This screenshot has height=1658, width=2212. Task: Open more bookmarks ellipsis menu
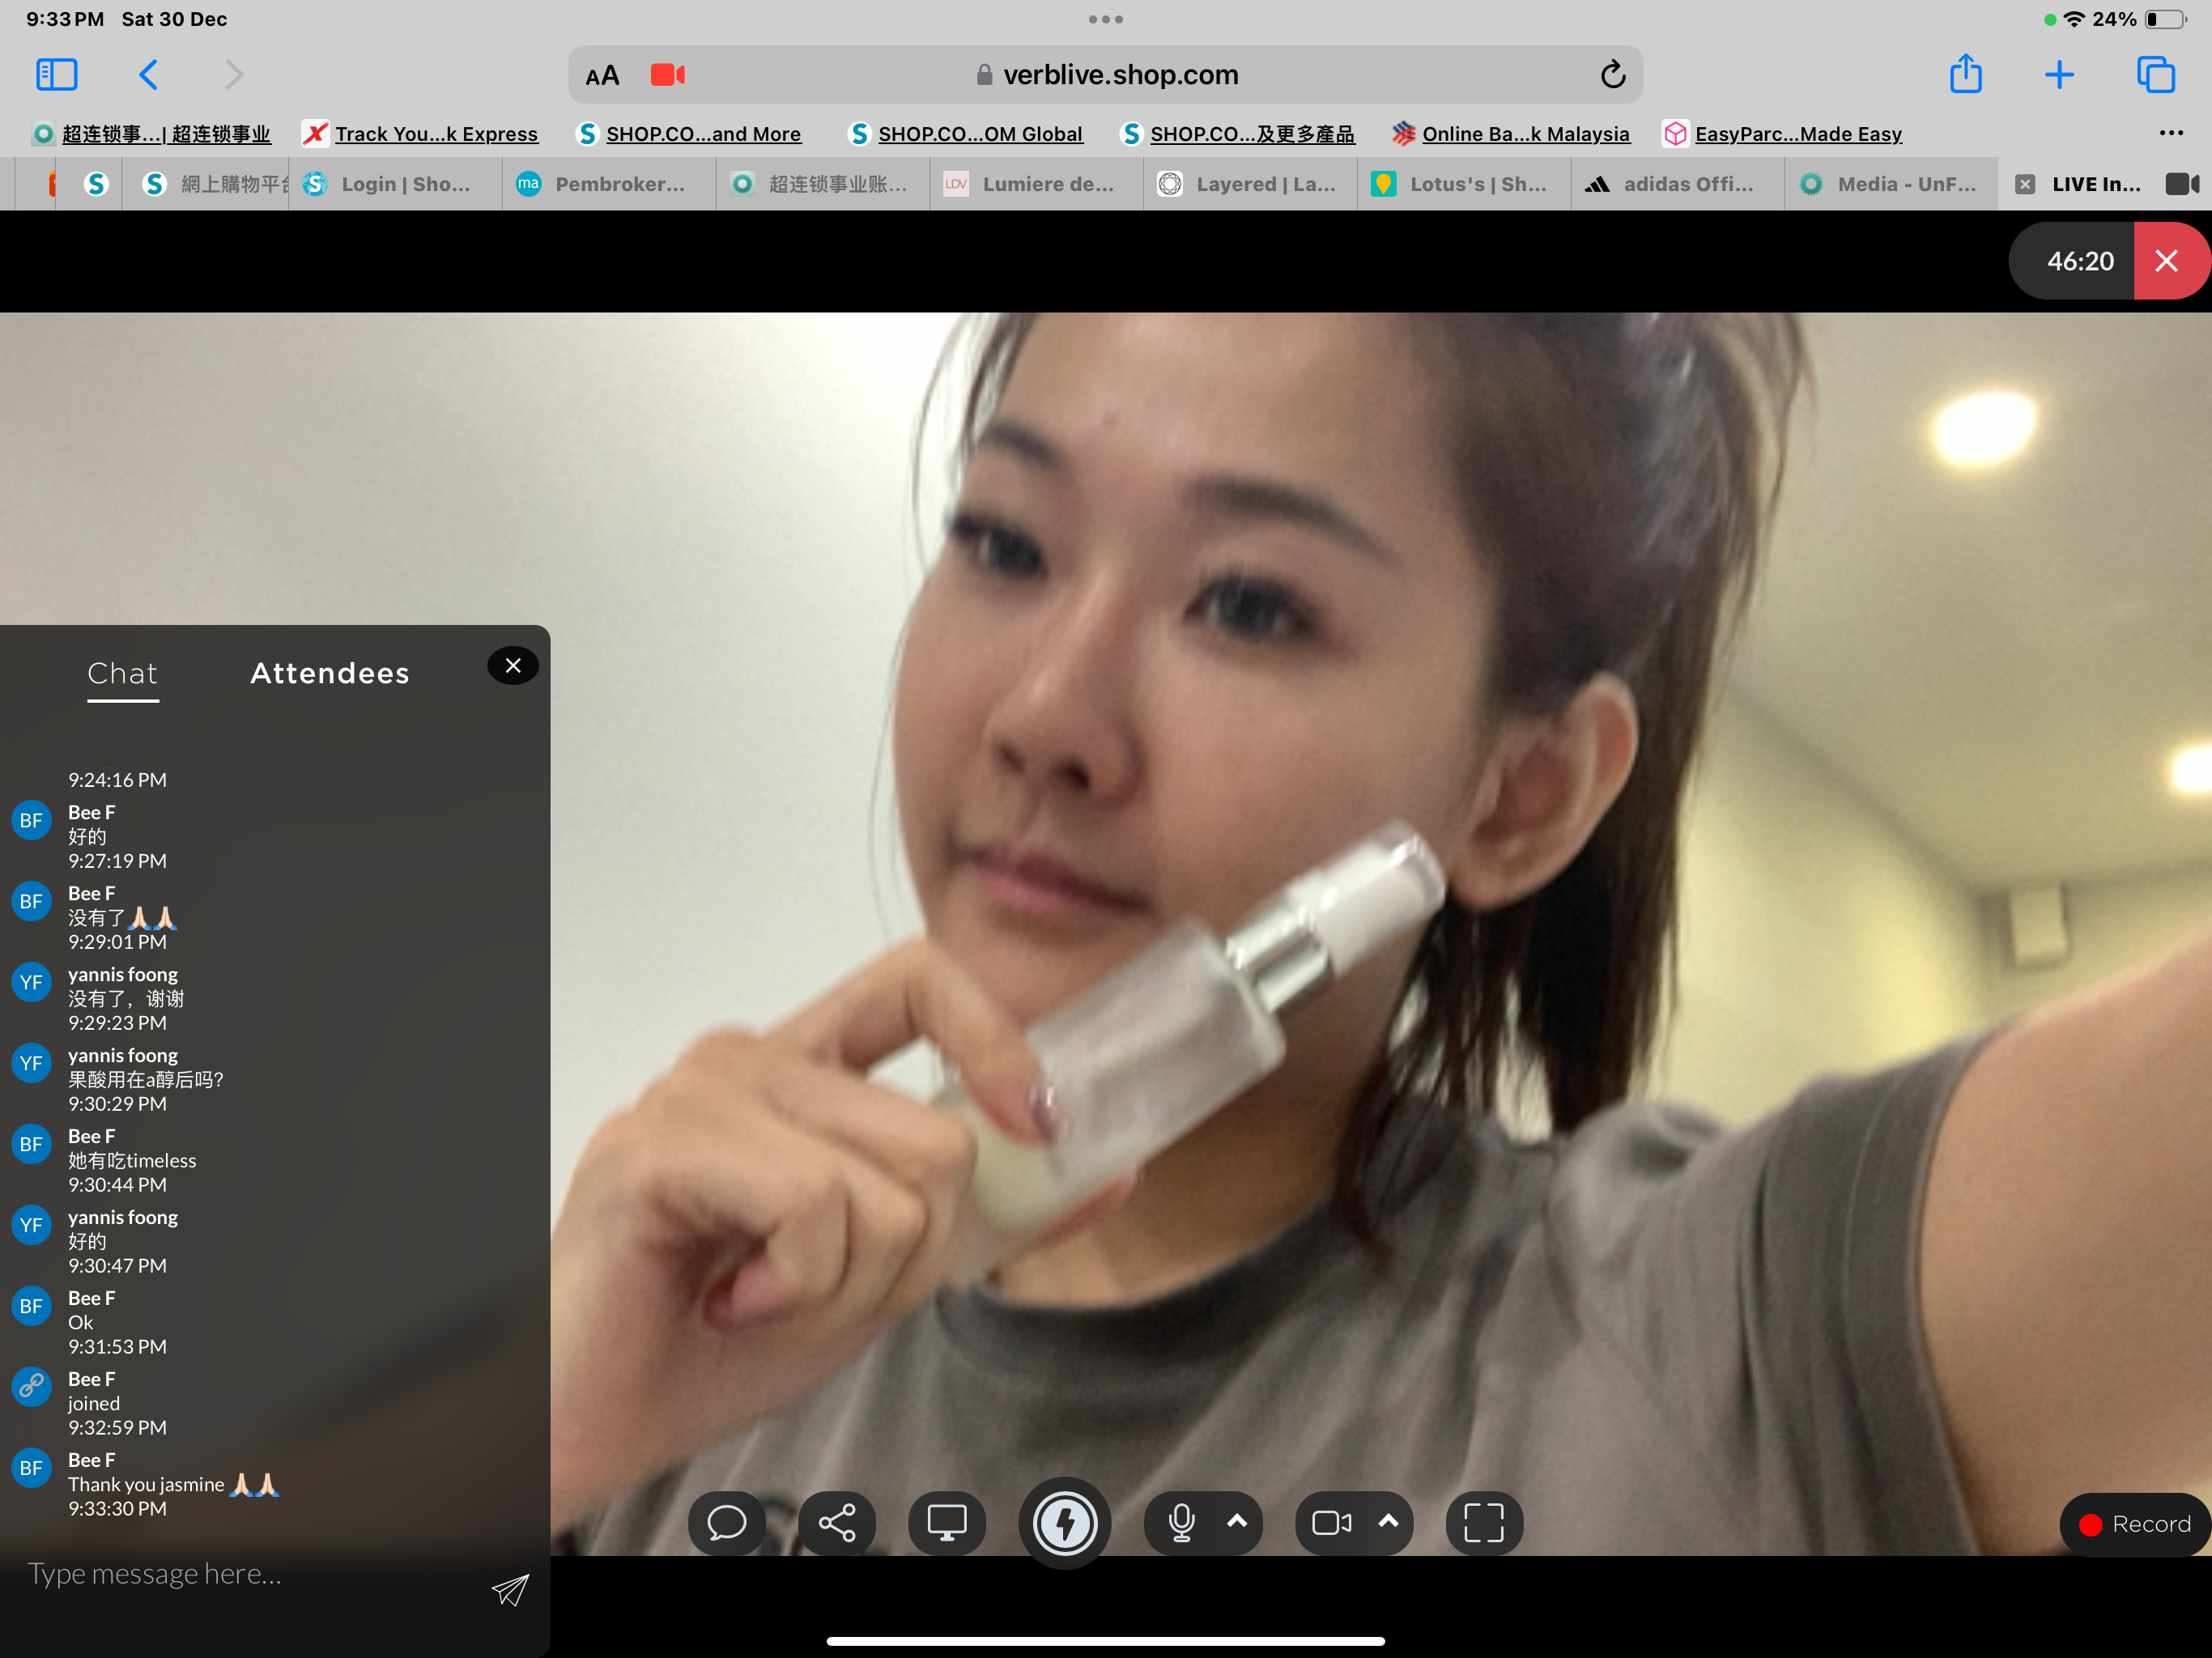click(2170, 133)
